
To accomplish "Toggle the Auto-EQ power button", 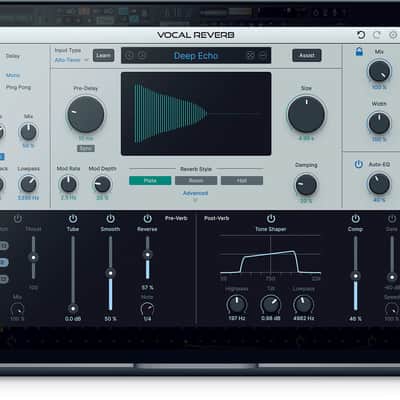I will pos(358,164).
